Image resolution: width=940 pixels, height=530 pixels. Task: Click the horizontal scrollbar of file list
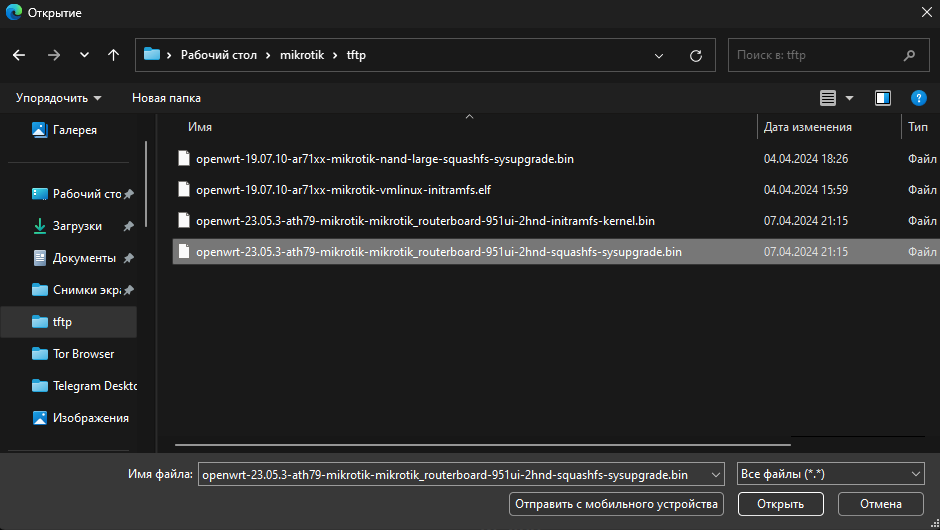[x=483, y=445]
